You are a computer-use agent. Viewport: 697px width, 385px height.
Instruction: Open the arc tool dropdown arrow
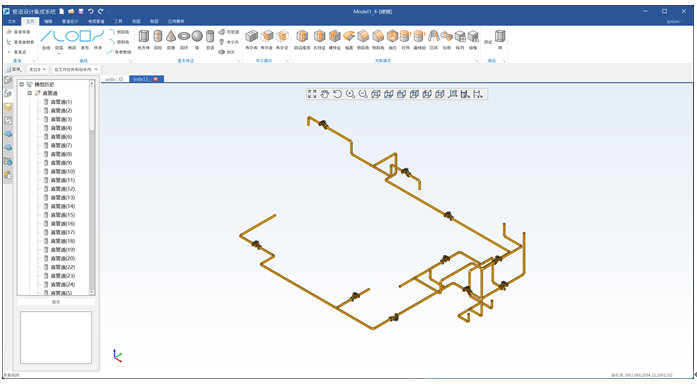click(x=59, y=53)
